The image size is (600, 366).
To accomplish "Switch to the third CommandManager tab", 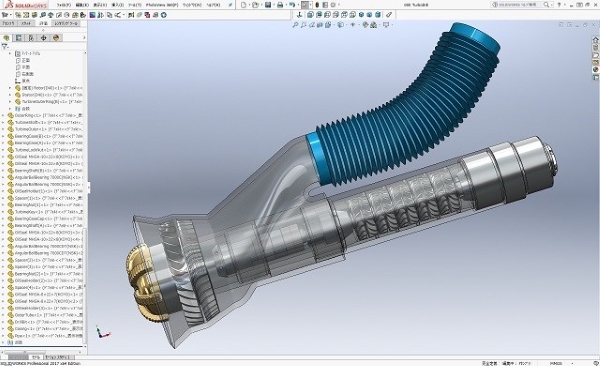I will pos(43,23).
